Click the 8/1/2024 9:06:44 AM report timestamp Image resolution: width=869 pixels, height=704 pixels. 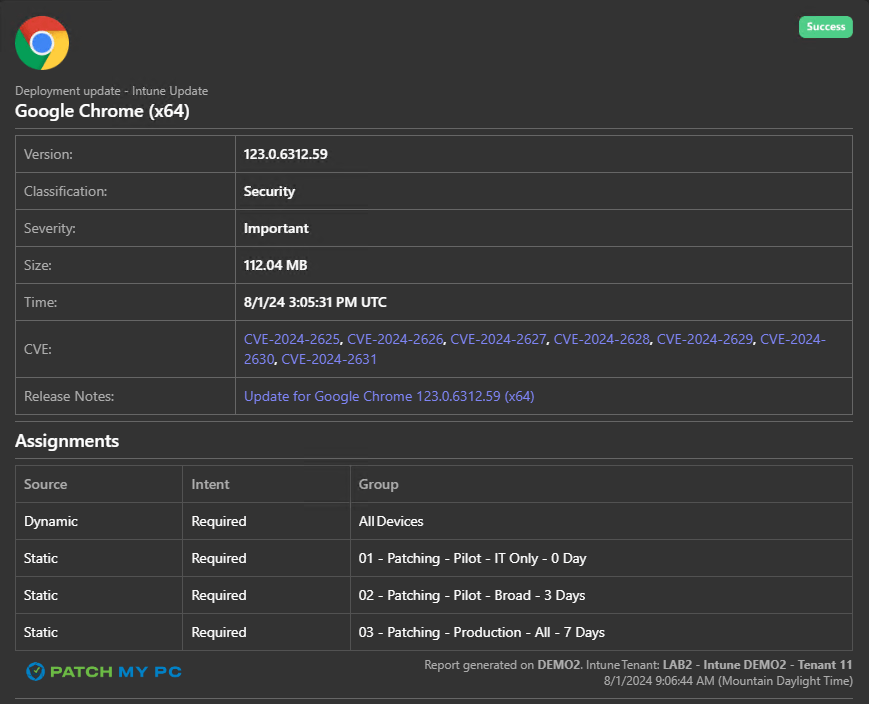[728, 681]
